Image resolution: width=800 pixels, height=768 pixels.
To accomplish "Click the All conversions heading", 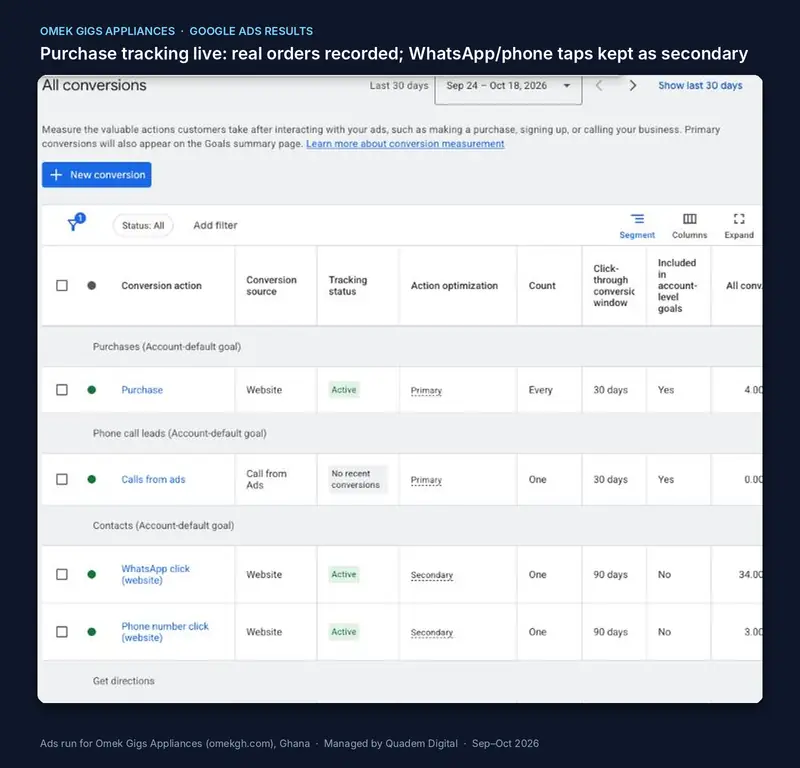I will tap(94, 85).
